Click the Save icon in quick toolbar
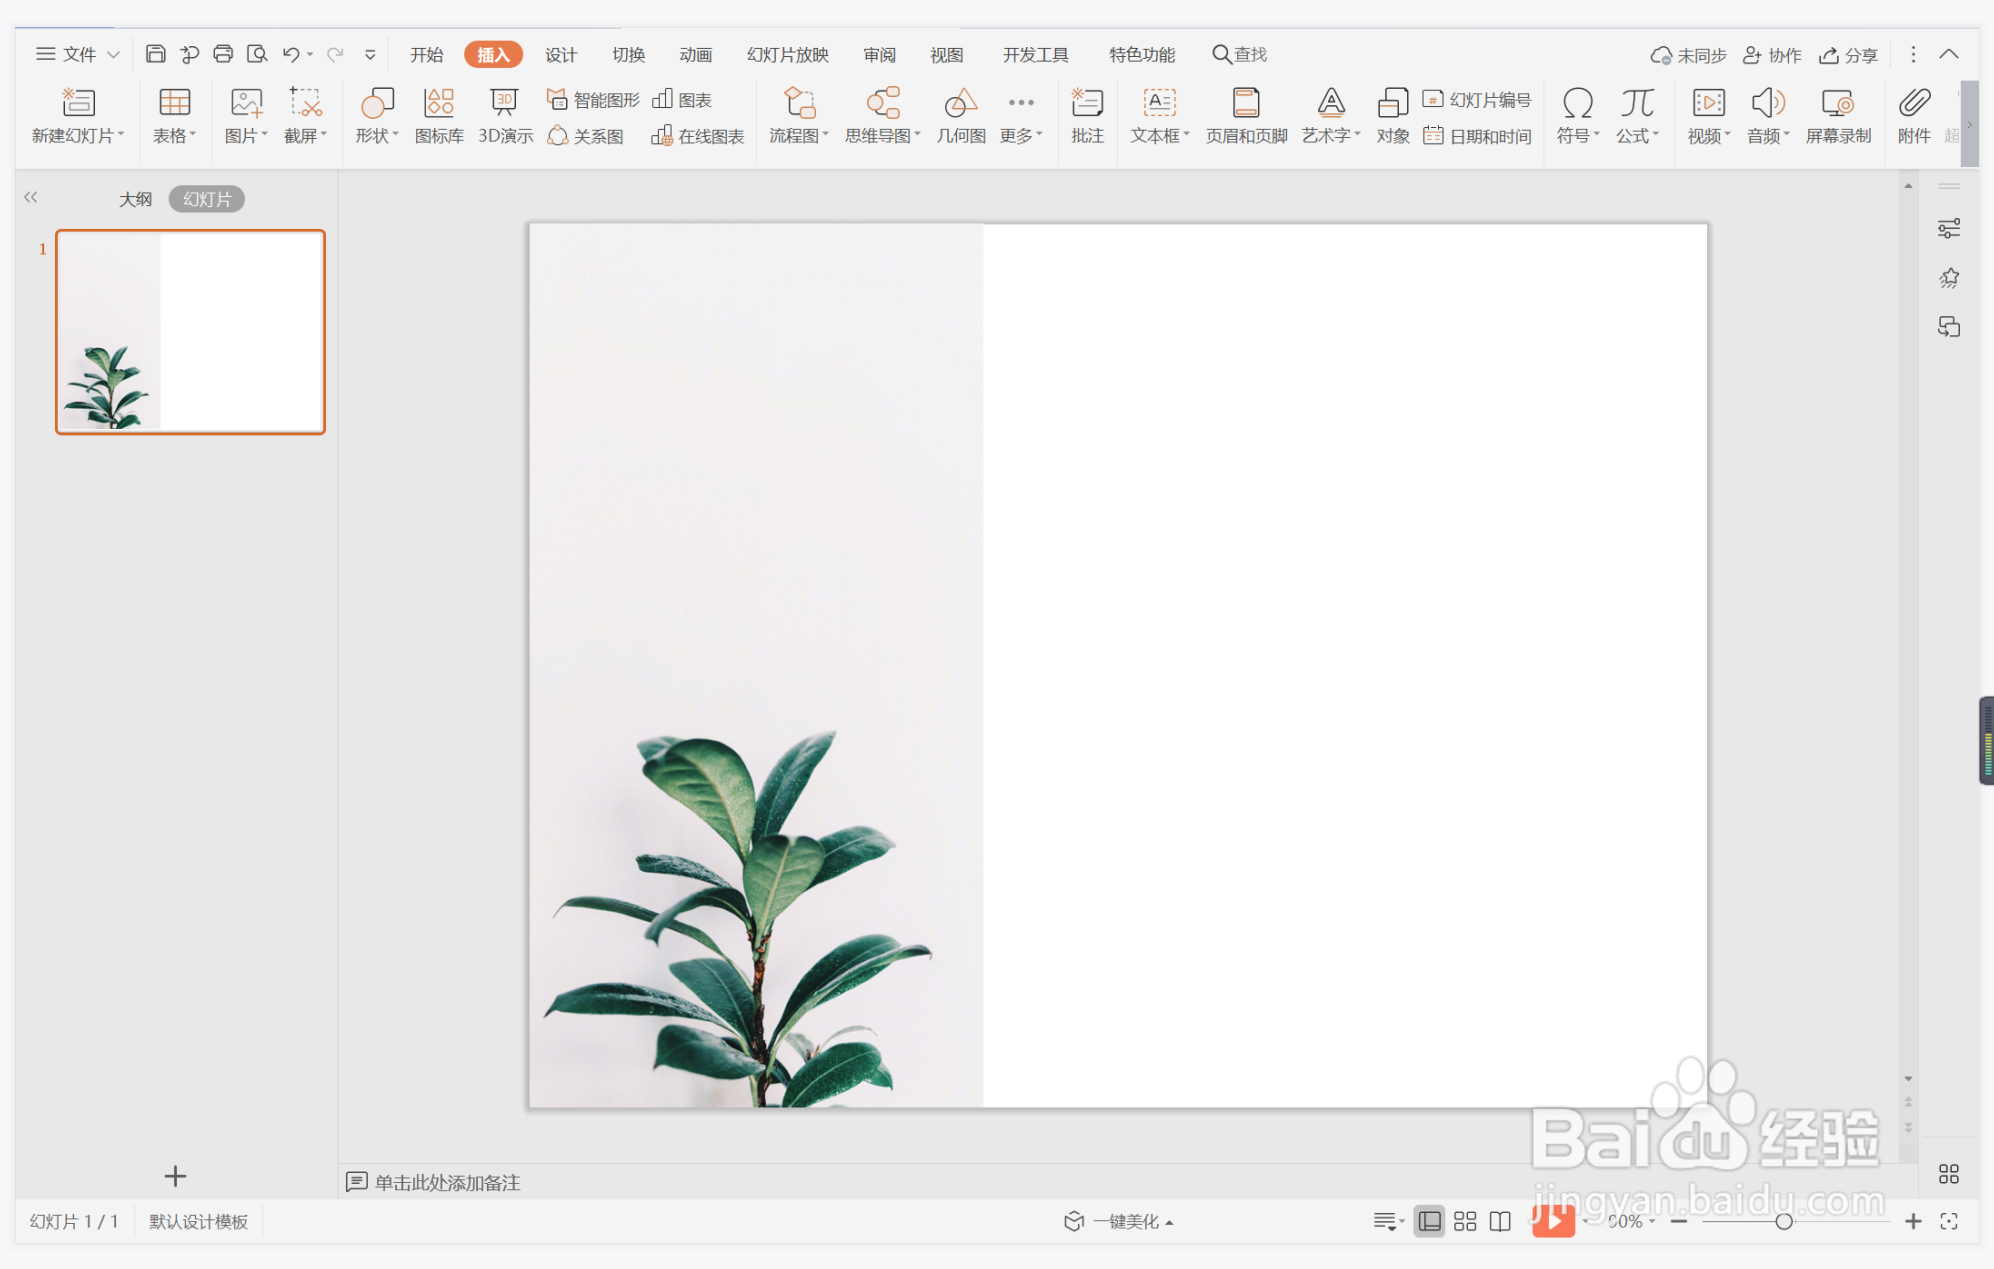This screenshot has width=1994, height=1269. pos(155,54)
